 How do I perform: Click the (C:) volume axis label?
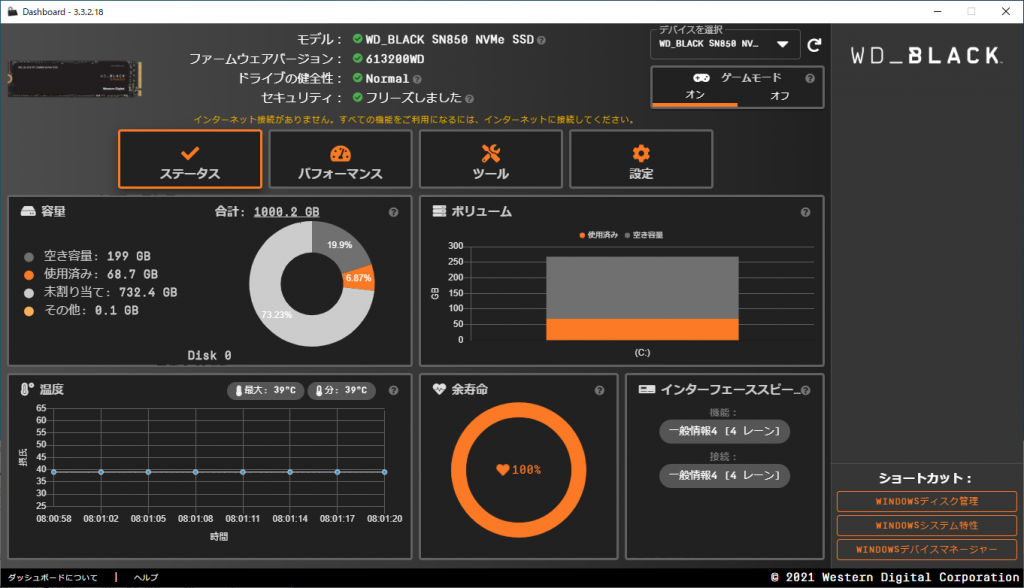[642, 353]
